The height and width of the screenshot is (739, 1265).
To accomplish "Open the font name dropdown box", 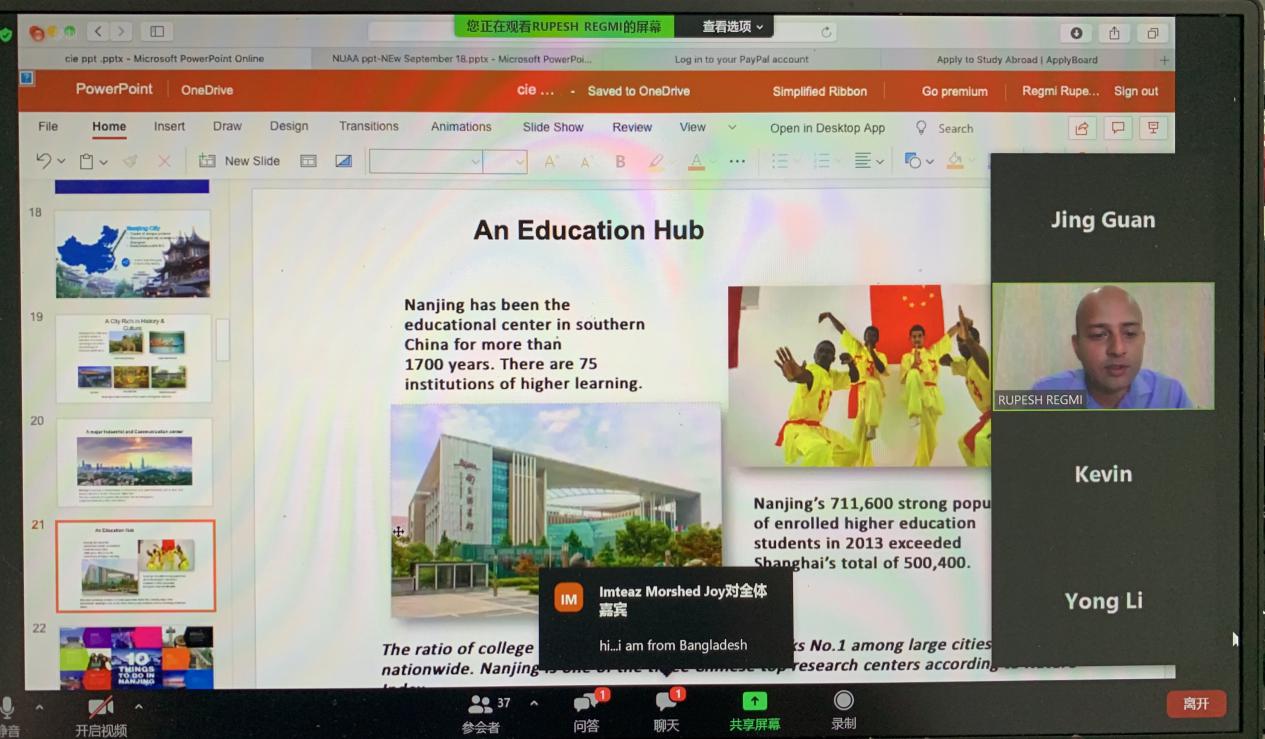I will [x=425, y=161].
